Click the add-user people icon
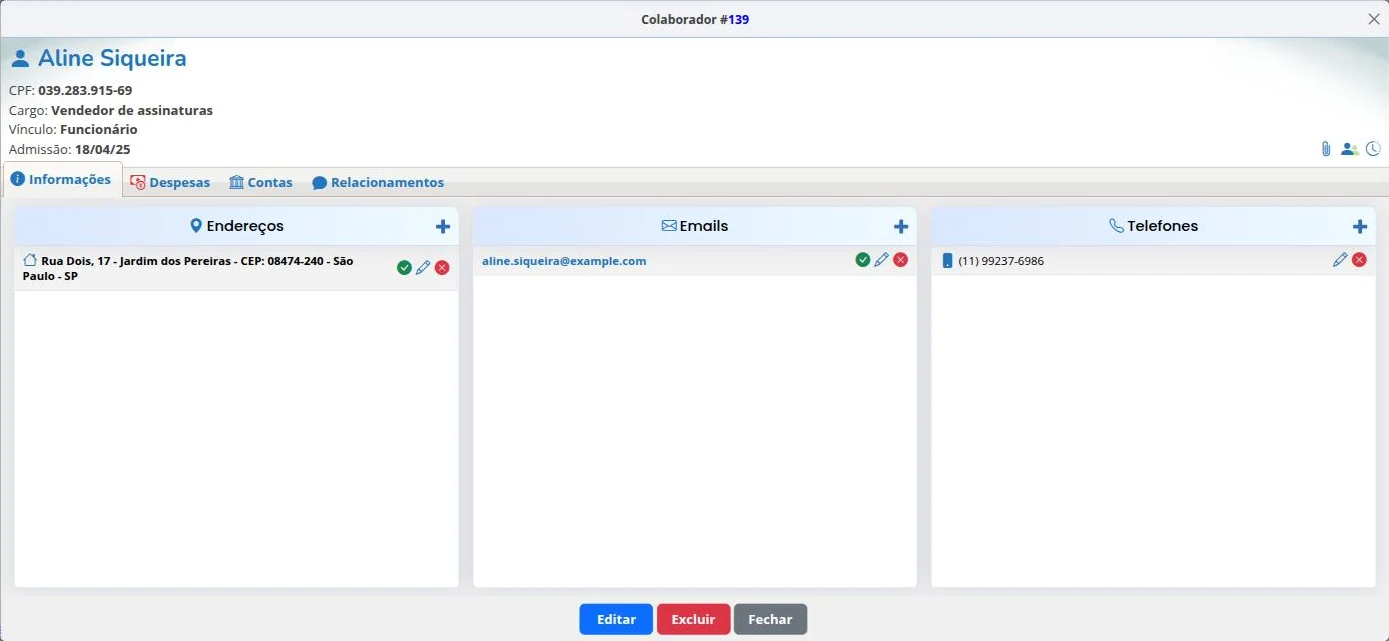 1350,149
